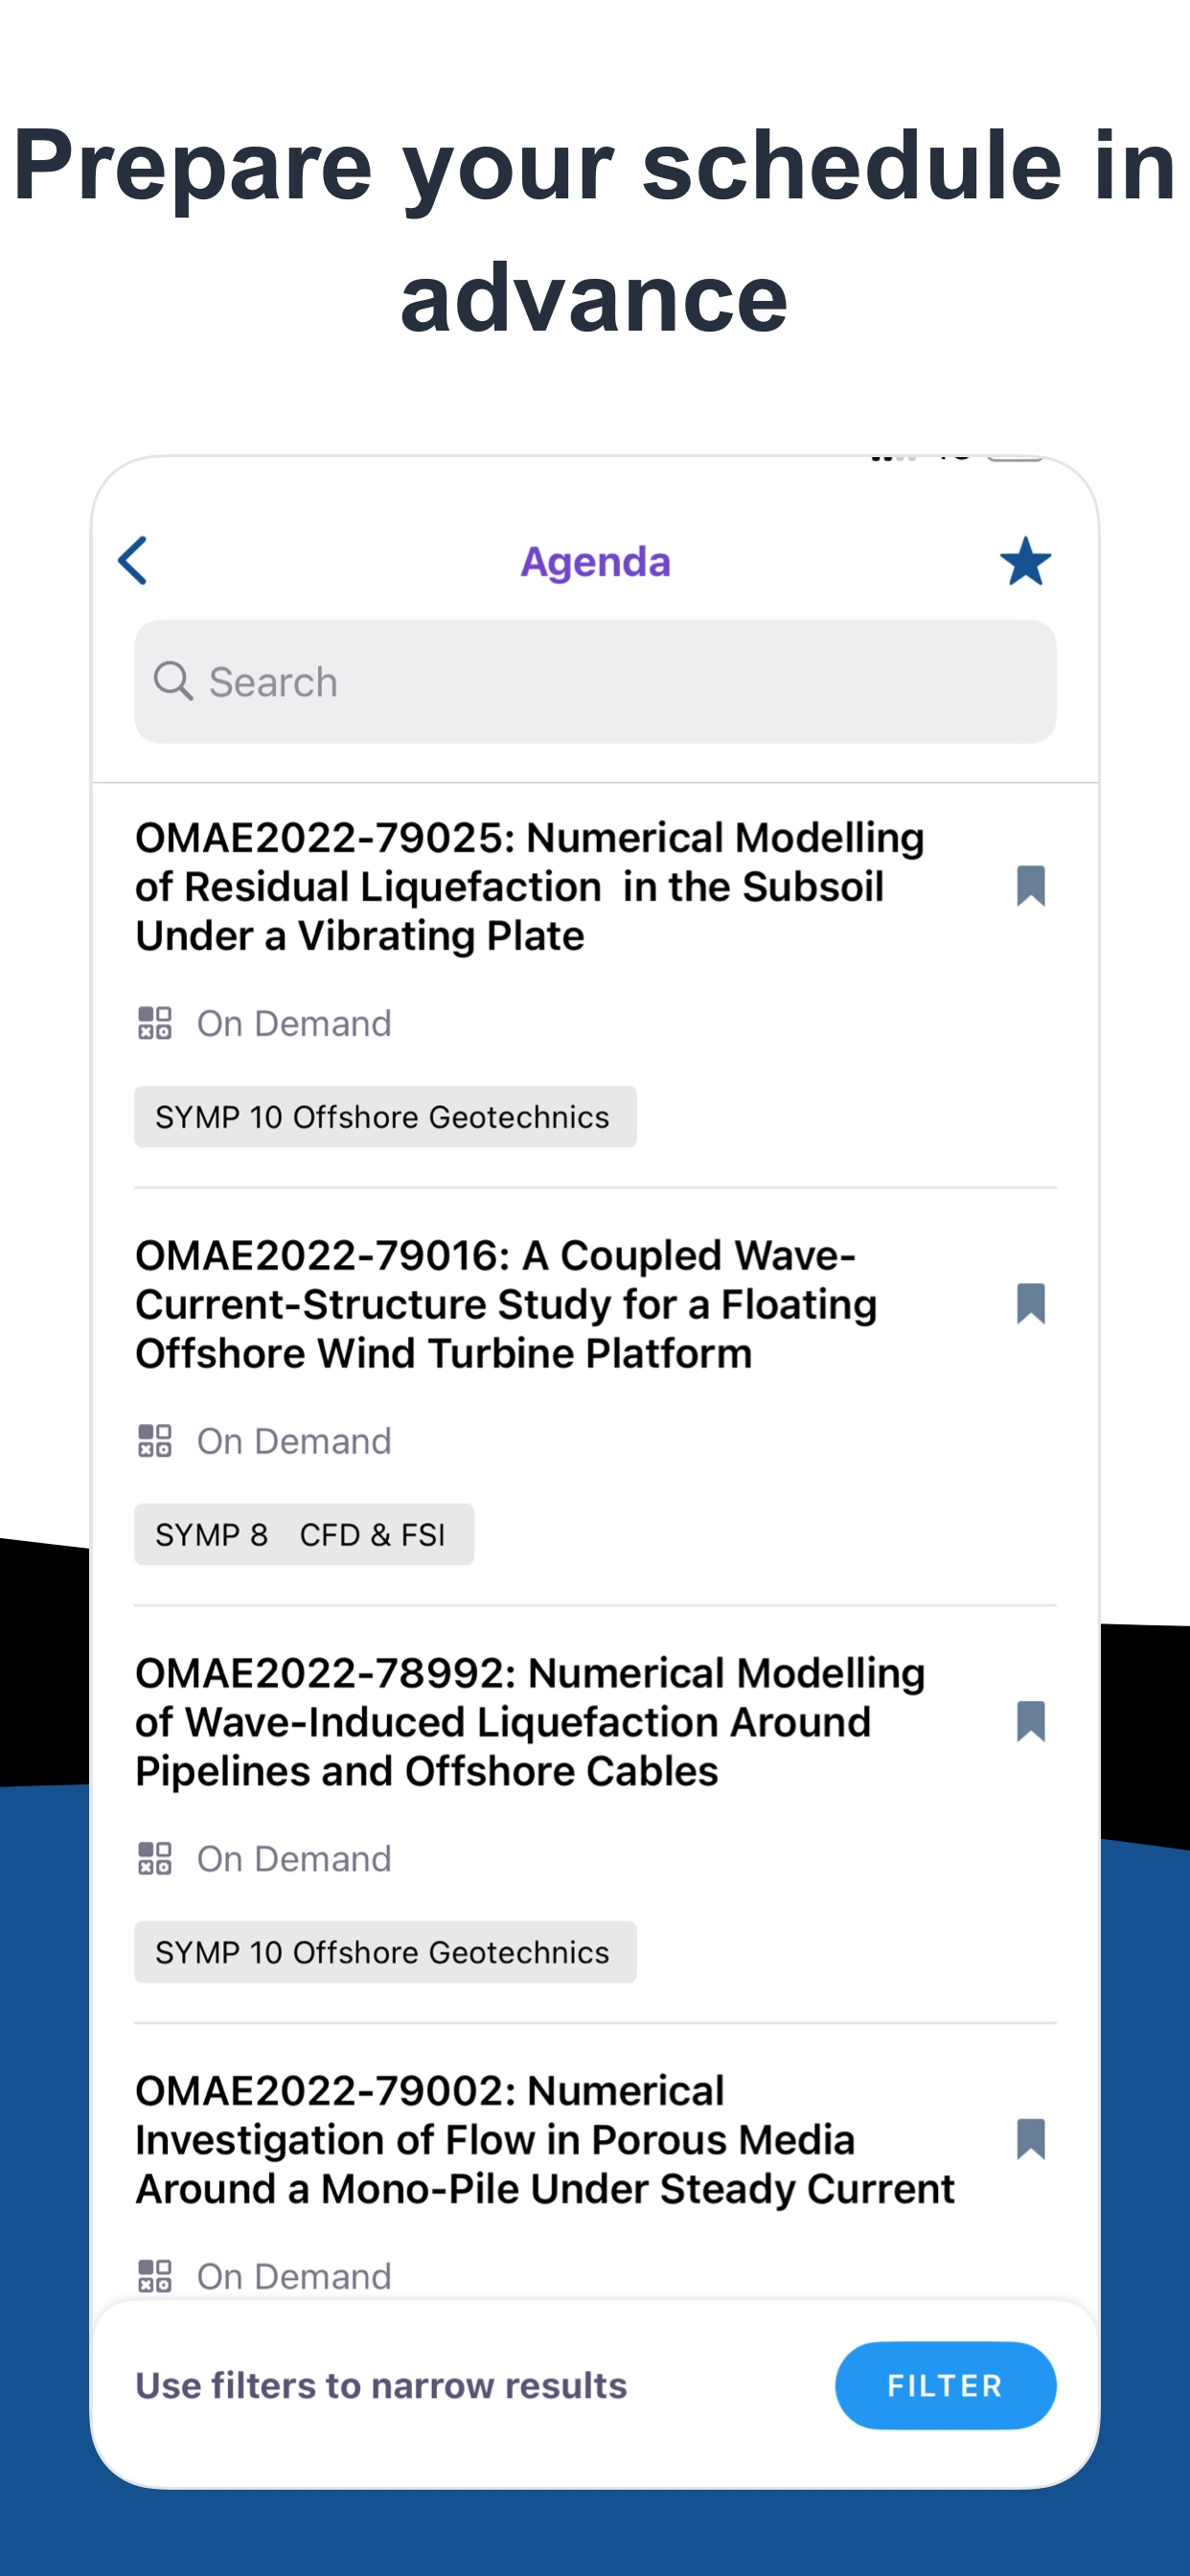
Task: Tap 'Use filters to narrow results' text
Action: (x=381, y=2385)
